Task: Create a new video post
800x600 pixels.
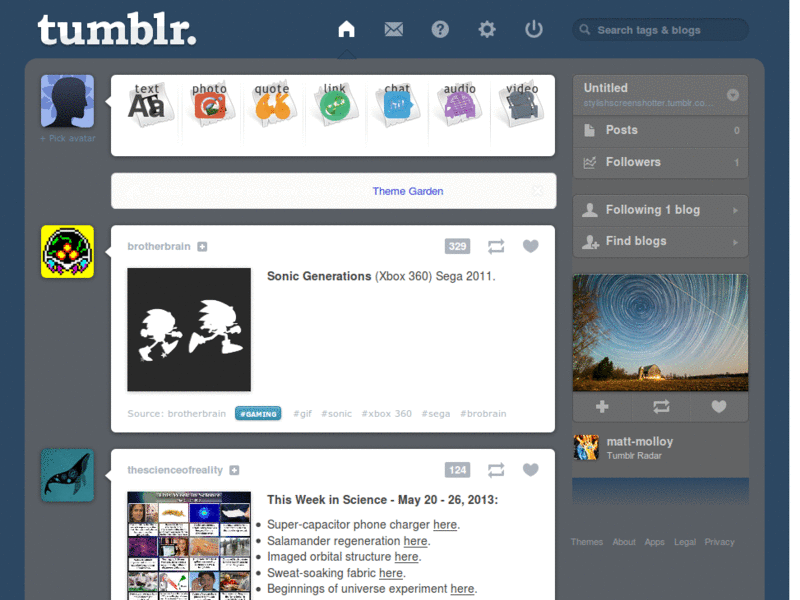Action: pyautogui.click(x=522, y=105)
